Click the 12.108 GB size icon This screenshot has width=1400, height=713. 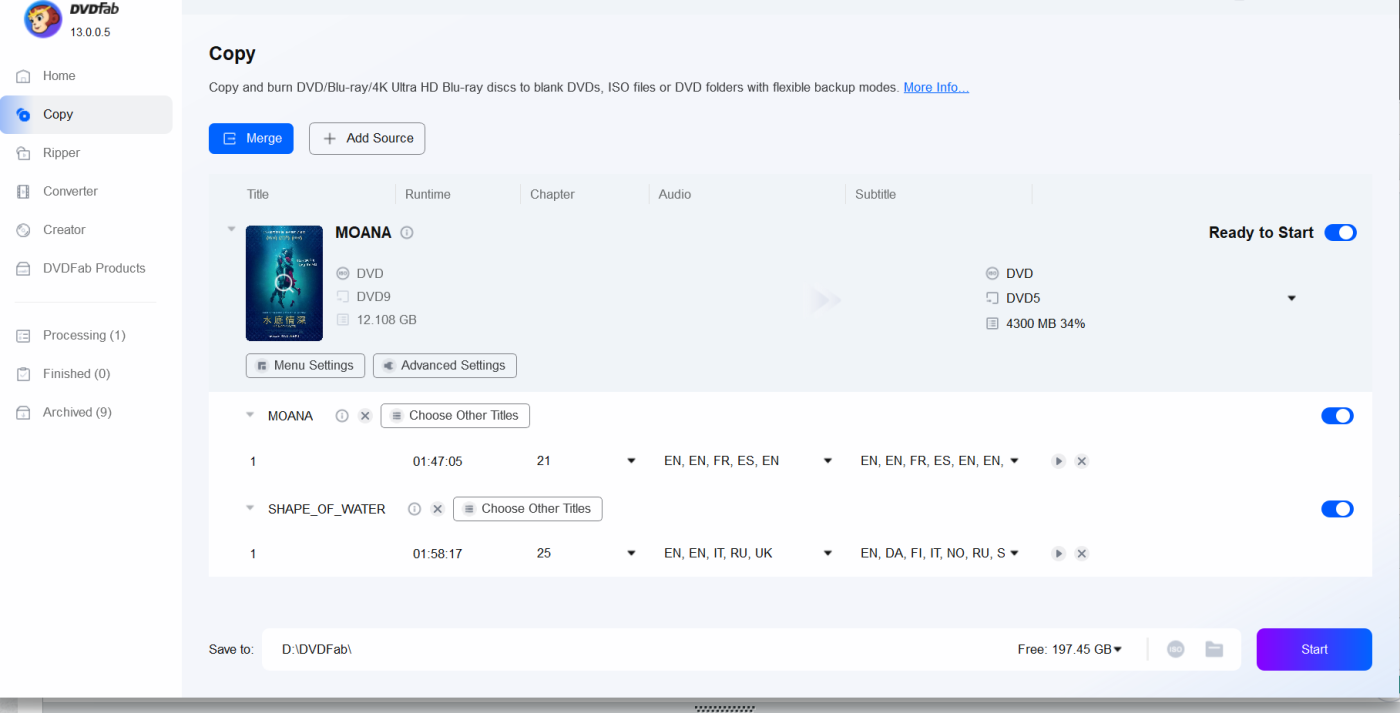click(x=343, y=320)
